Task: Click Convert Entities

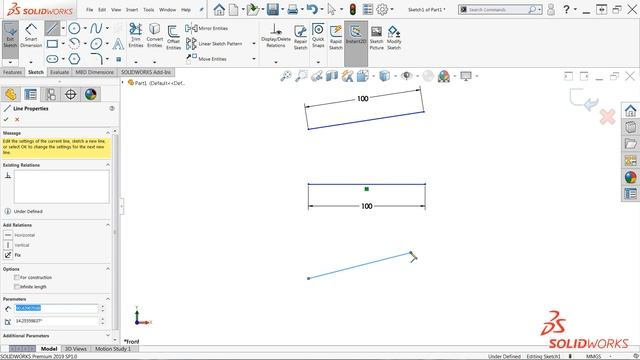Action: coord(155,36)
